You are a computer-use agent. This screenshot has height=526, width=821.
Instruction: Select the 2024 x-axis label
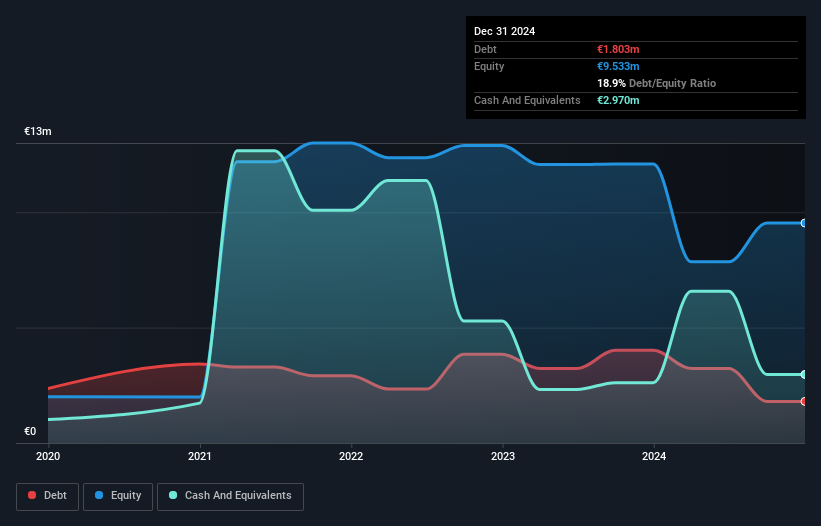coord(654,456)
